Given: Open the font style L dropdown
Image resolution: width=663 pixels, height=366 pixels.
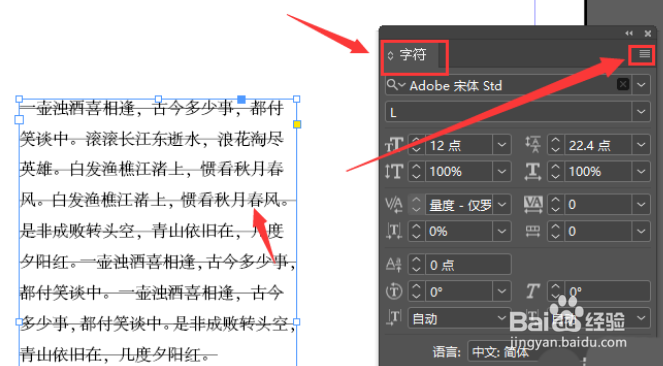Looking at the screenshot, I should [x=641, y=112].
